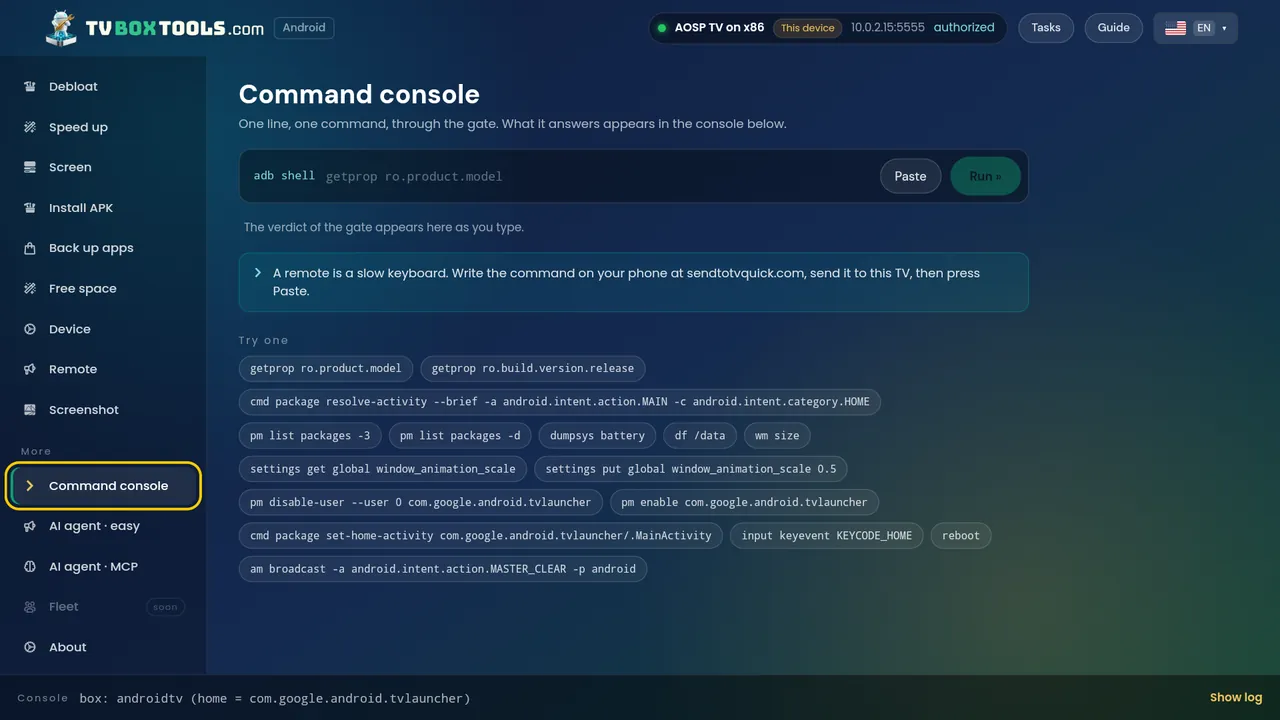This screenshot has width=1280, height=720.
Task: Click the Run button
Action: point(985,176)
